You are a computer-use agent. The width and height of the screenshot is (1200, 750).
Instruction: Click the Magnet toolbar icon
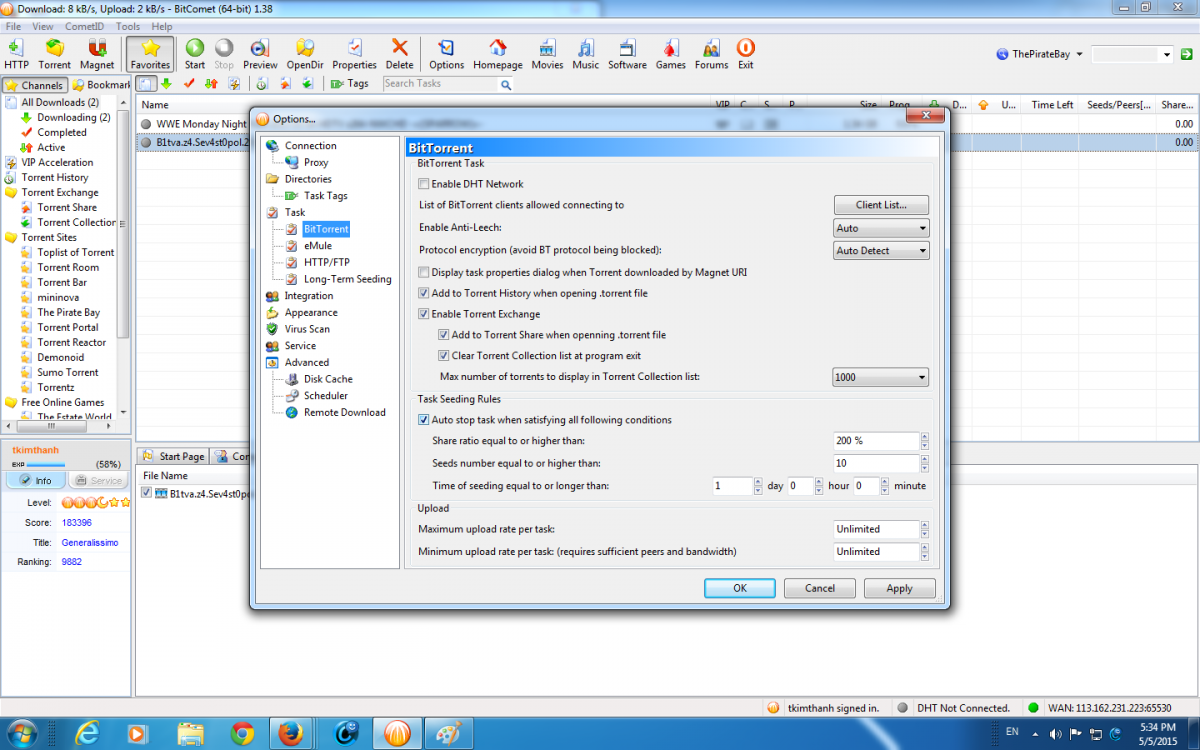pyautogui.click(x=97, y=48)
